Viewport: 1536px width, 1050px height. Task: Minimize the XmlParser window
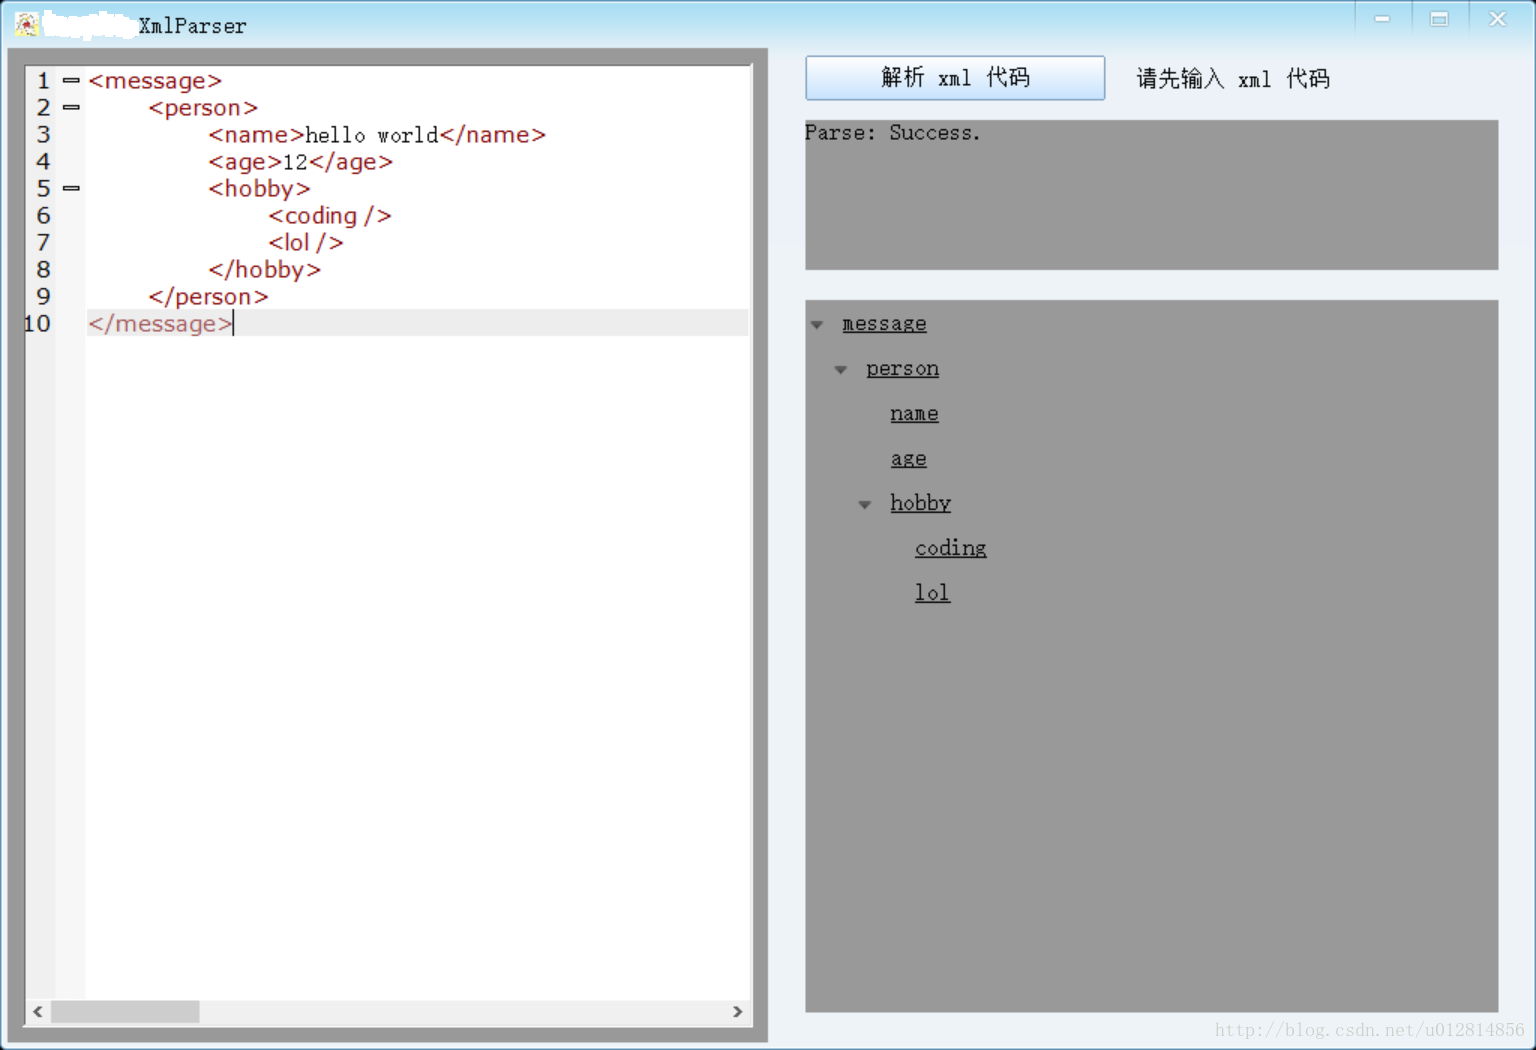(1382, 18)
